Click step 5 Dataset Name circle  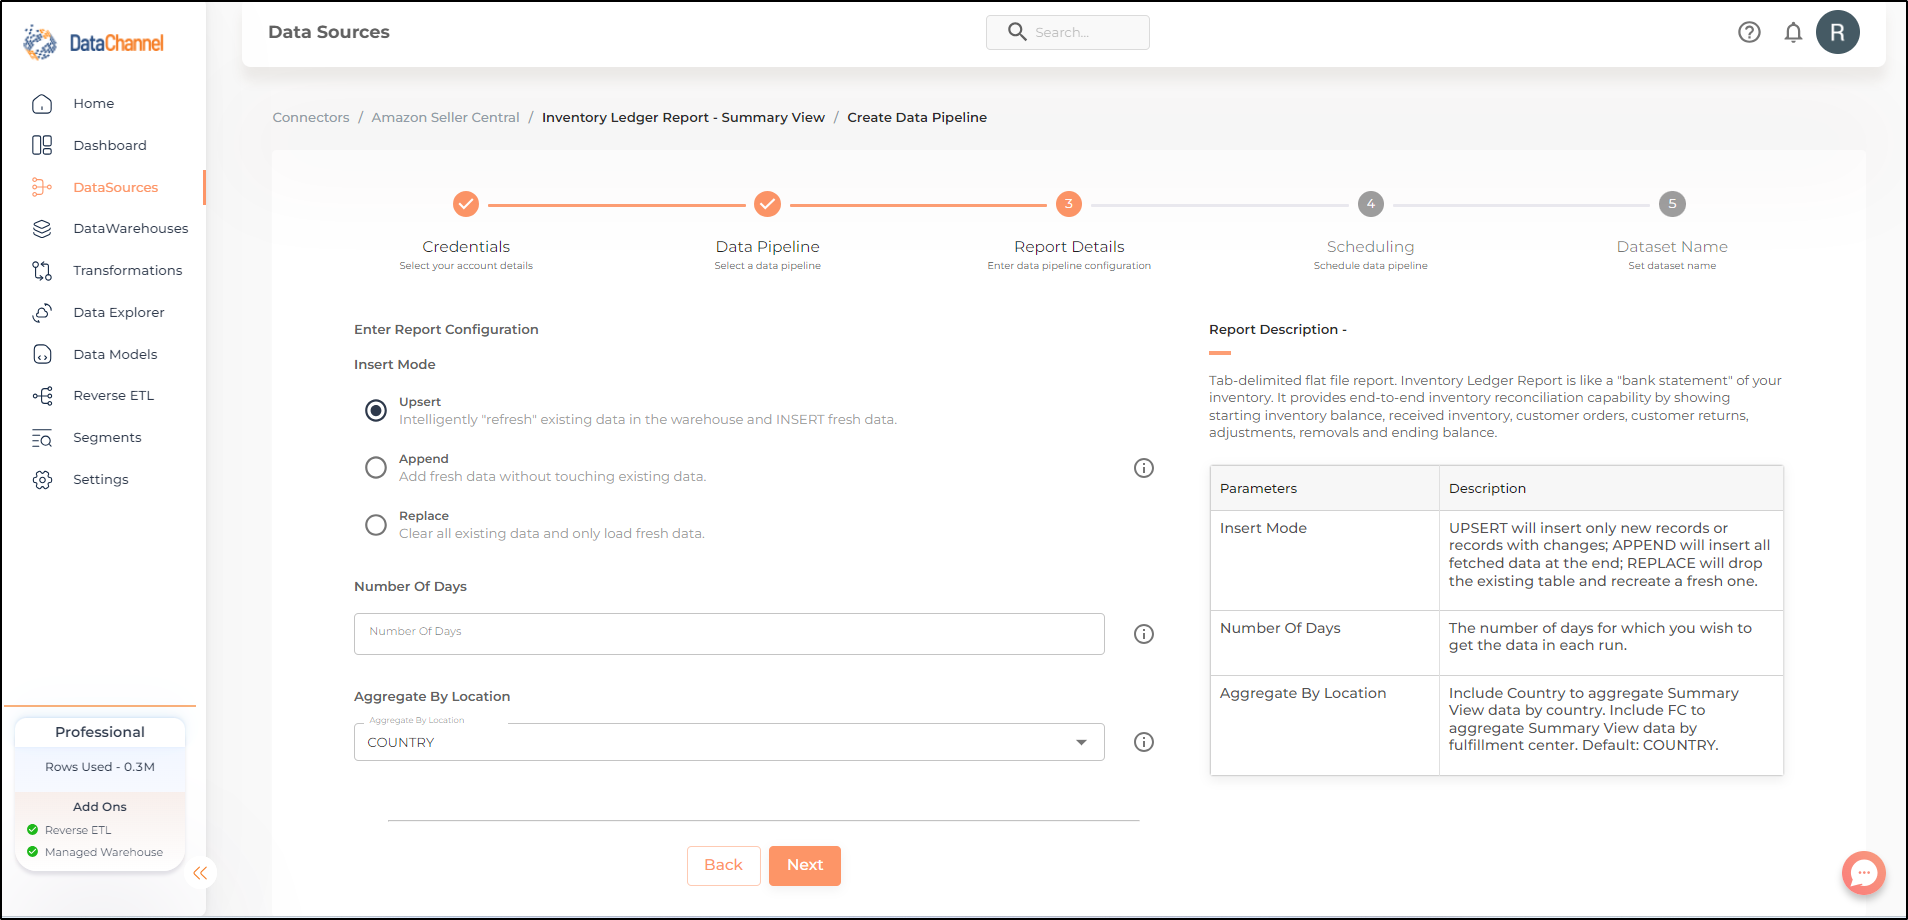(x=1672, y=204)
